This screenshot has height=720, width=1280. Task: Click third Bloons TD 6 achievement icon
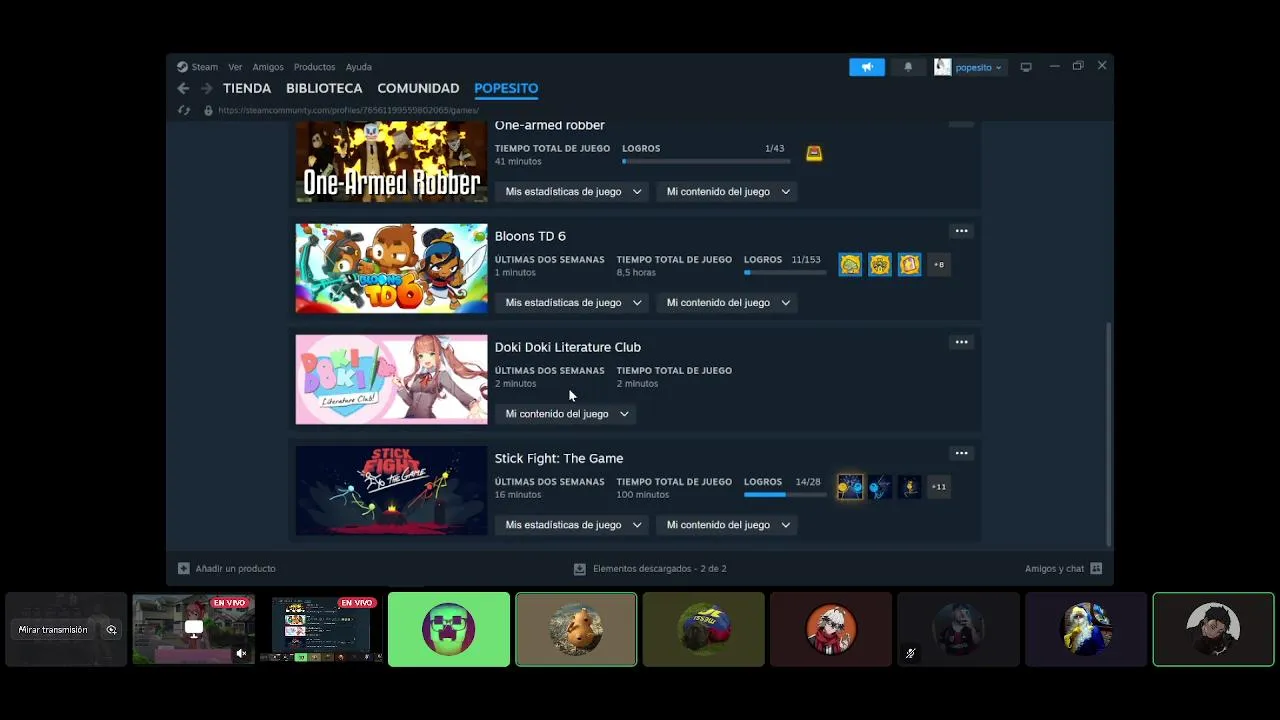[909, 265]
